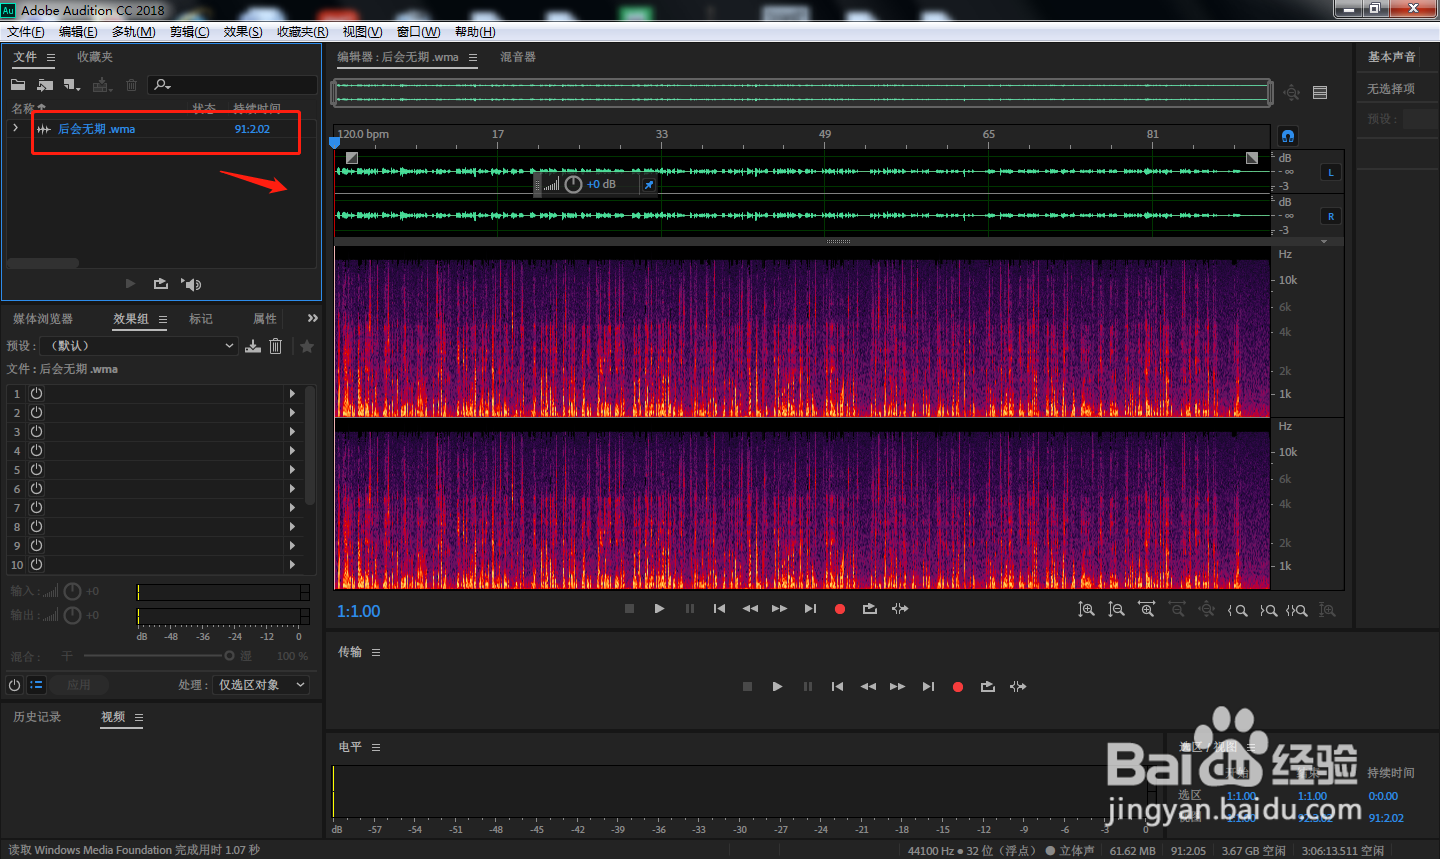Open the 收藏夹(R) menu
This screenshot has width=1440, height=859.
point(302,32)
